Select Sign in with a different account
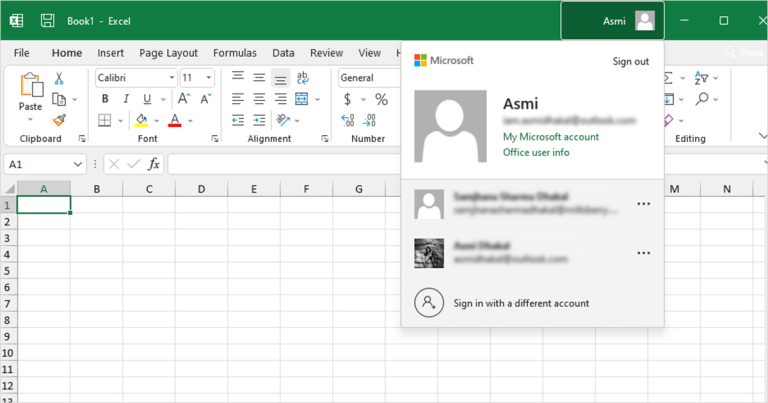 coord(520,303)
